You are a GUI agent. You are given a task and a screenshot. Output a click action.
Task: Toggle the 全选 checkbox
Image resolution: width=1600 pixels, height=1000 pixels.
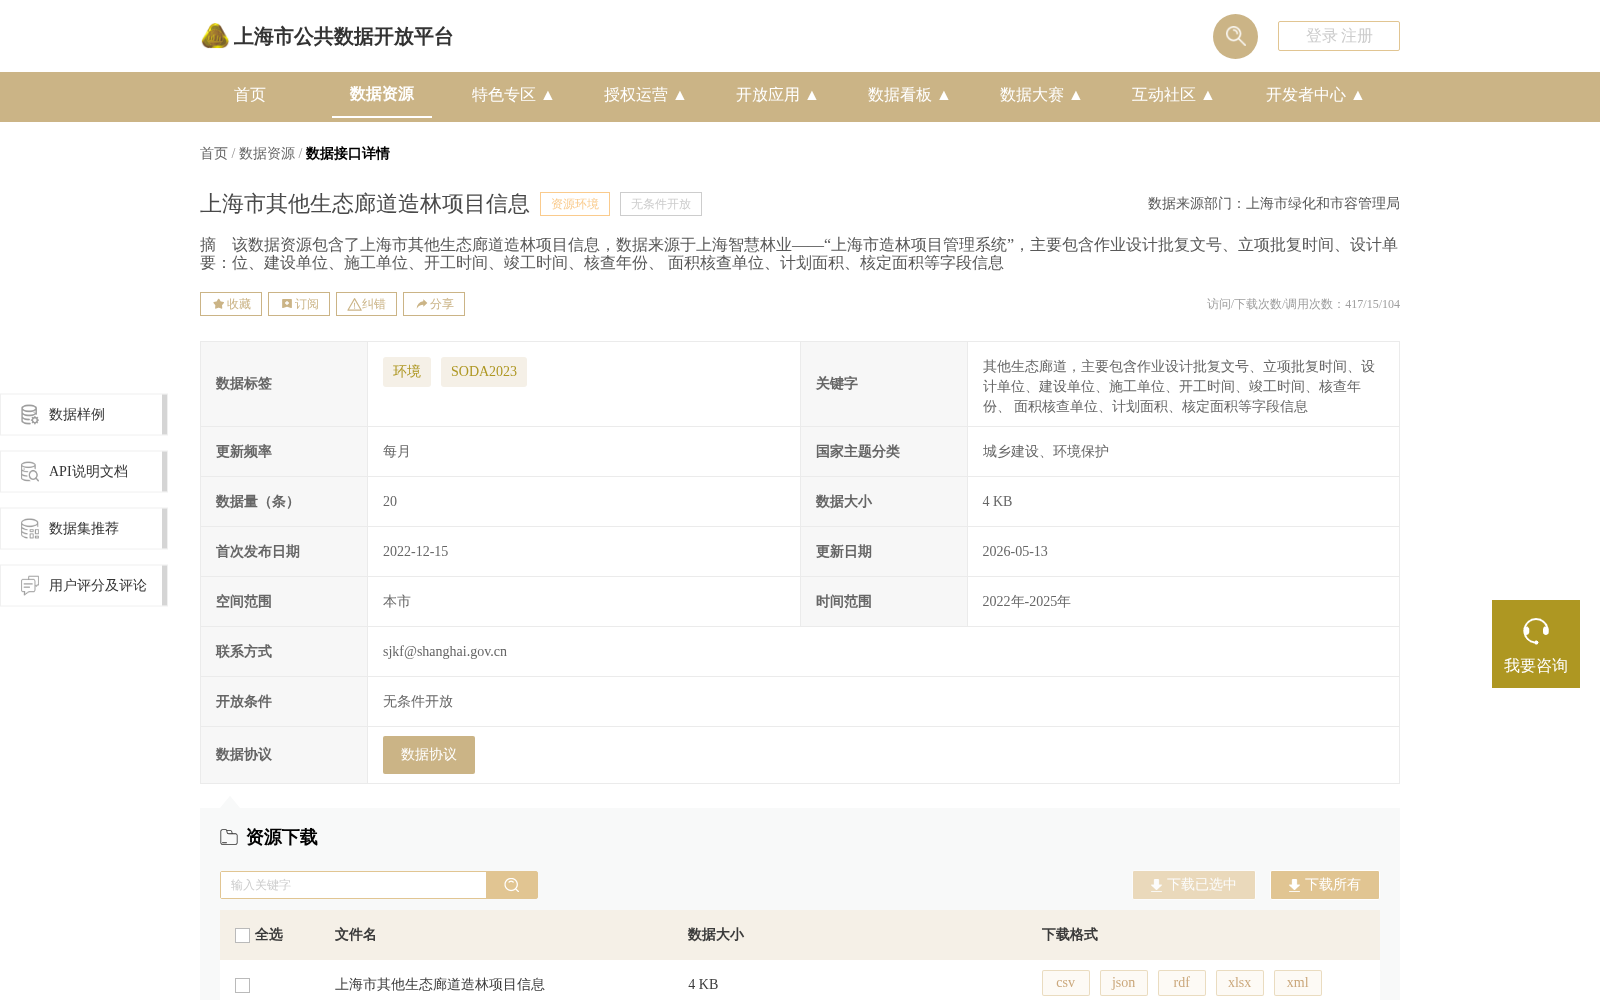pyautogui.click(x=242, y=935)
